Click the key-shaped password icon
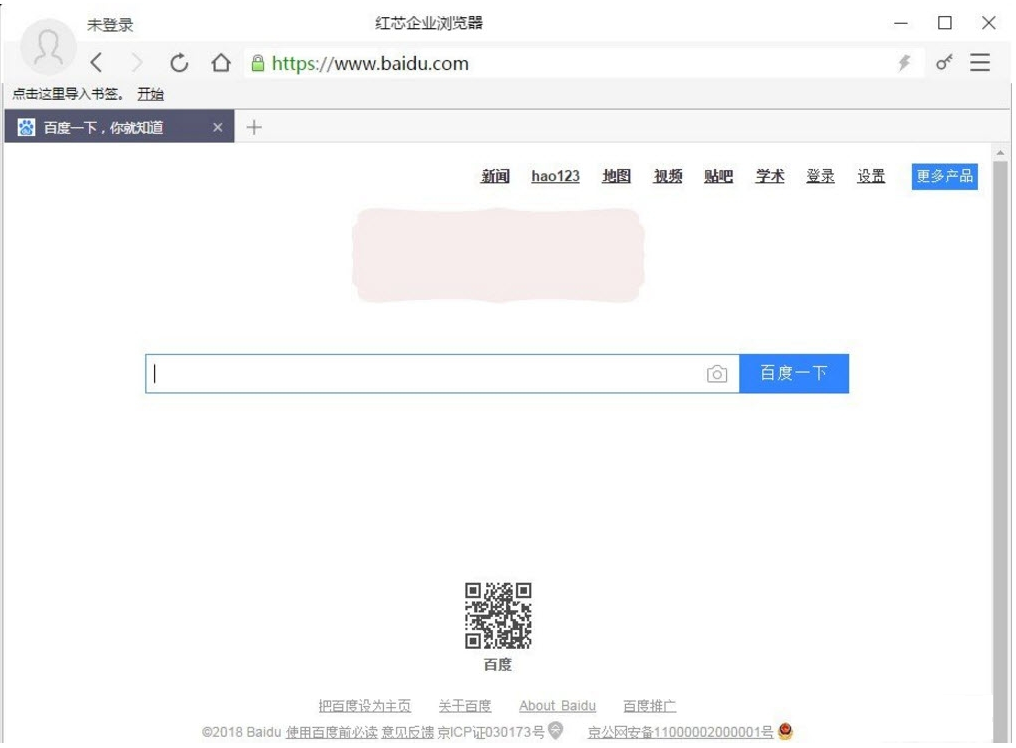The image size is (1016, 748). coord(943,62)
